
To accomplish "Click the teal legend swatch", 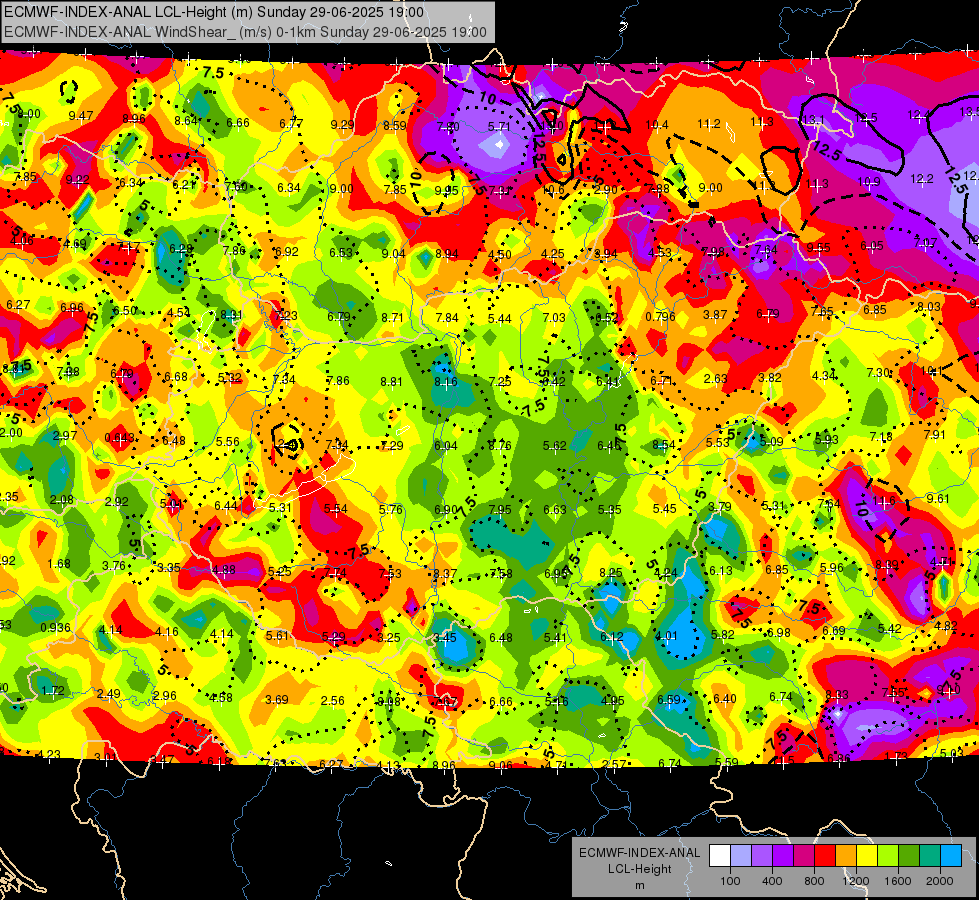I will [930, 856].
